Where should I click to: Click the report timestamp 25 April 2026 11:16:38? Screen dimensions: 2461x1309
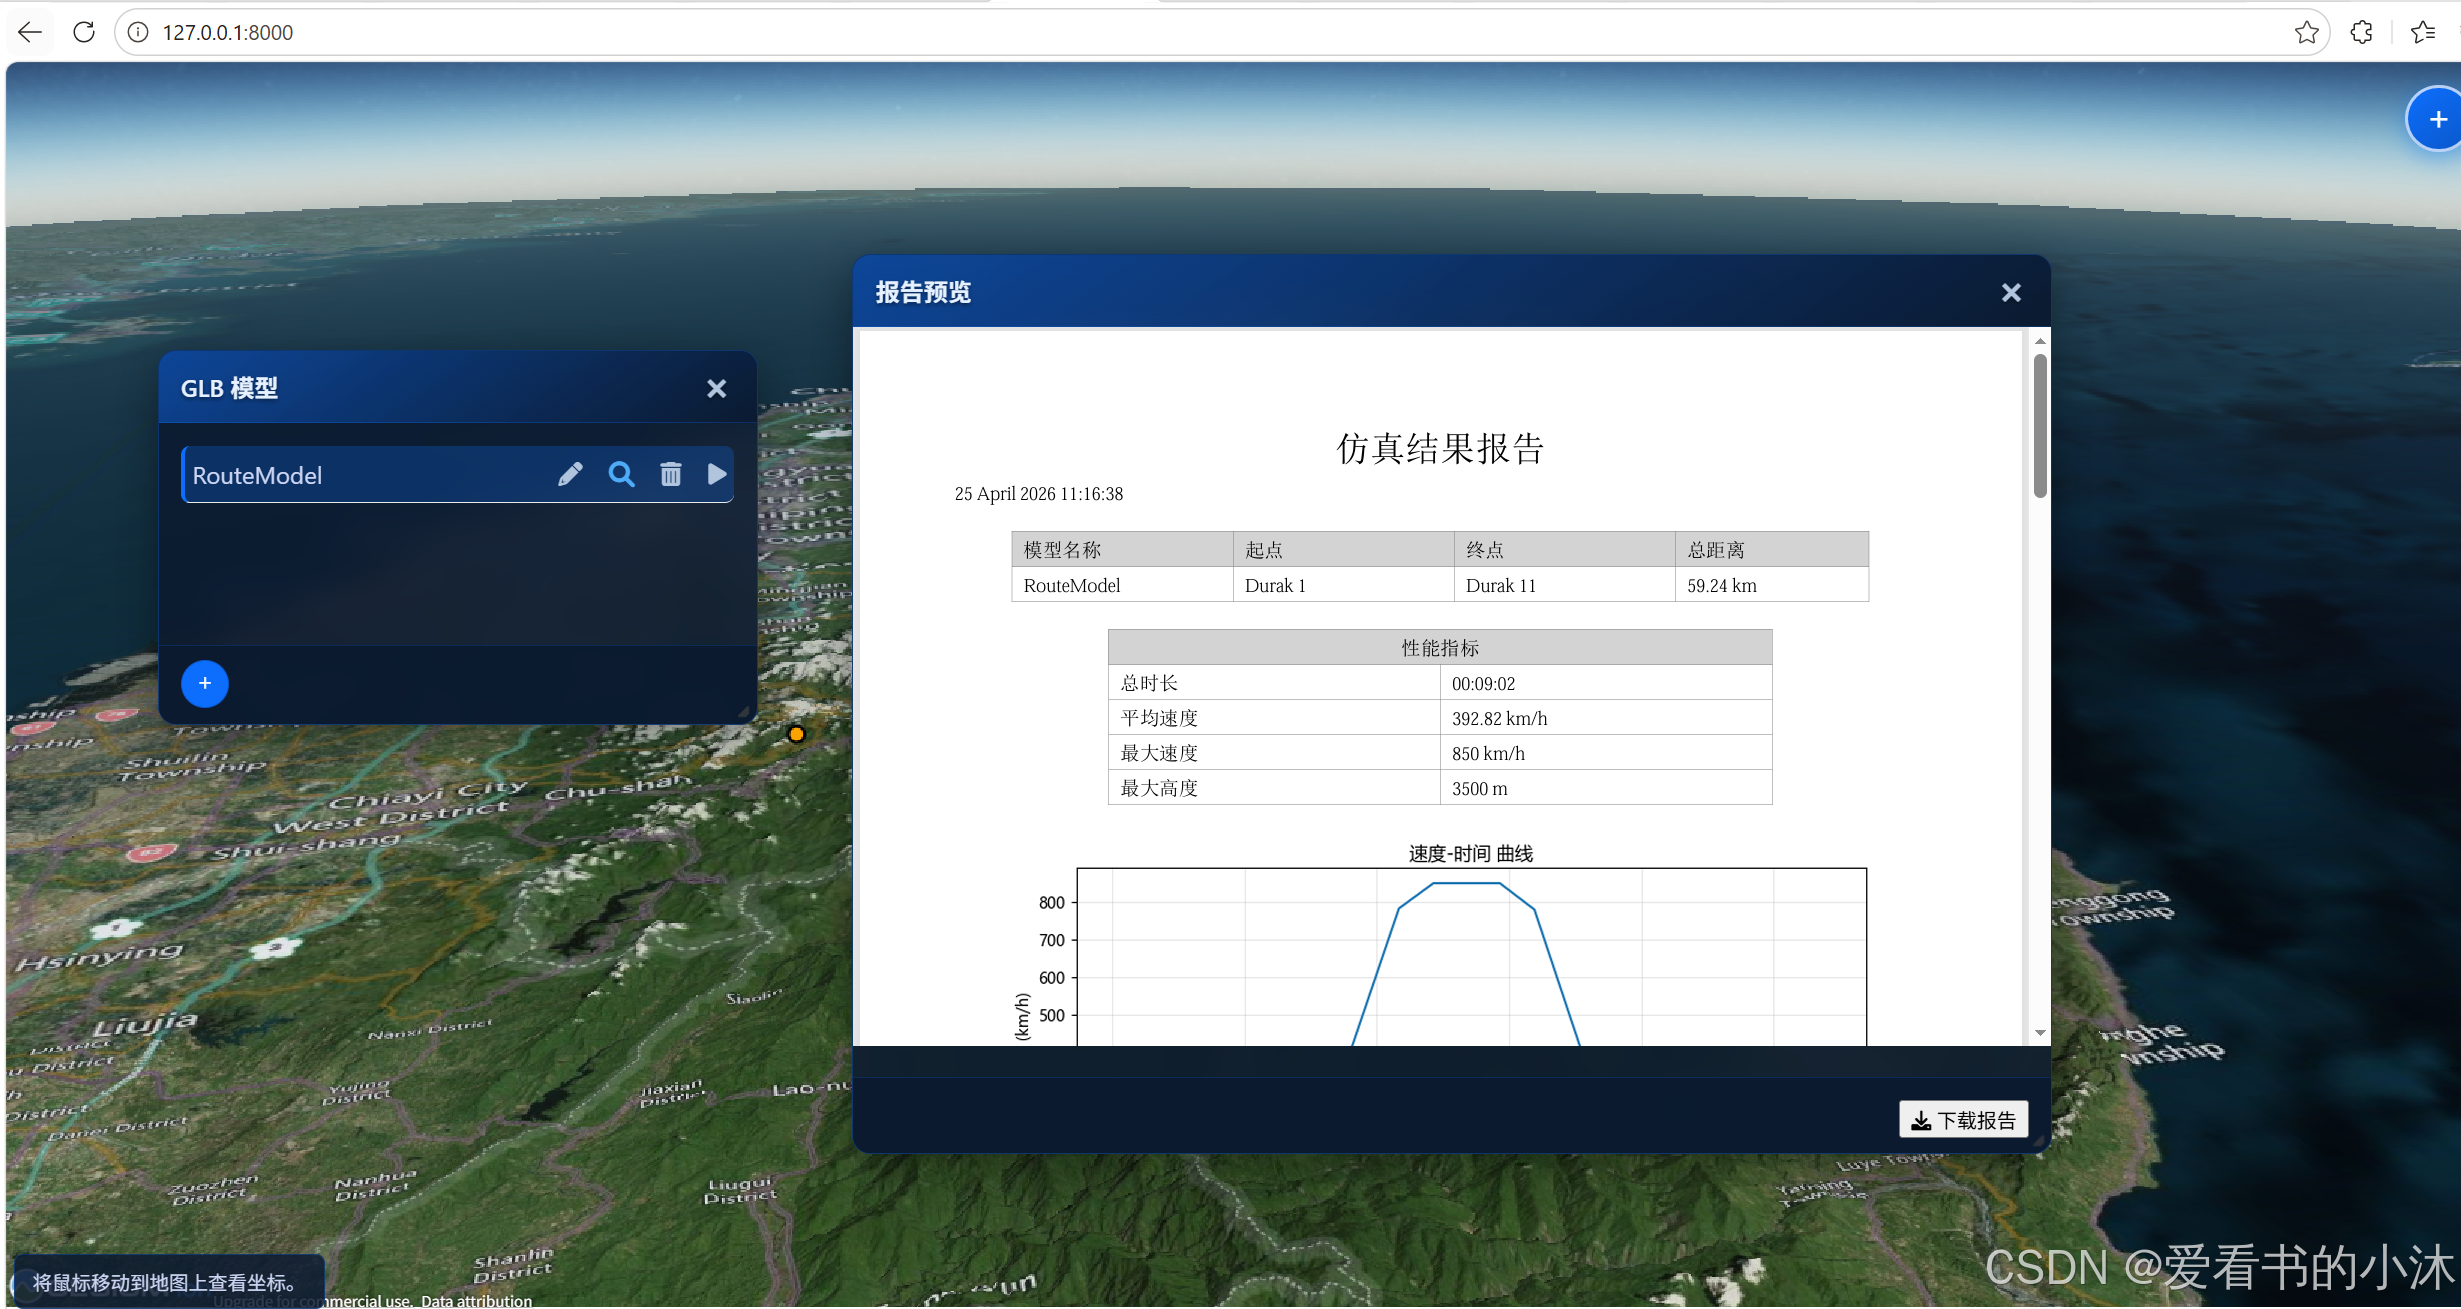1039,494
